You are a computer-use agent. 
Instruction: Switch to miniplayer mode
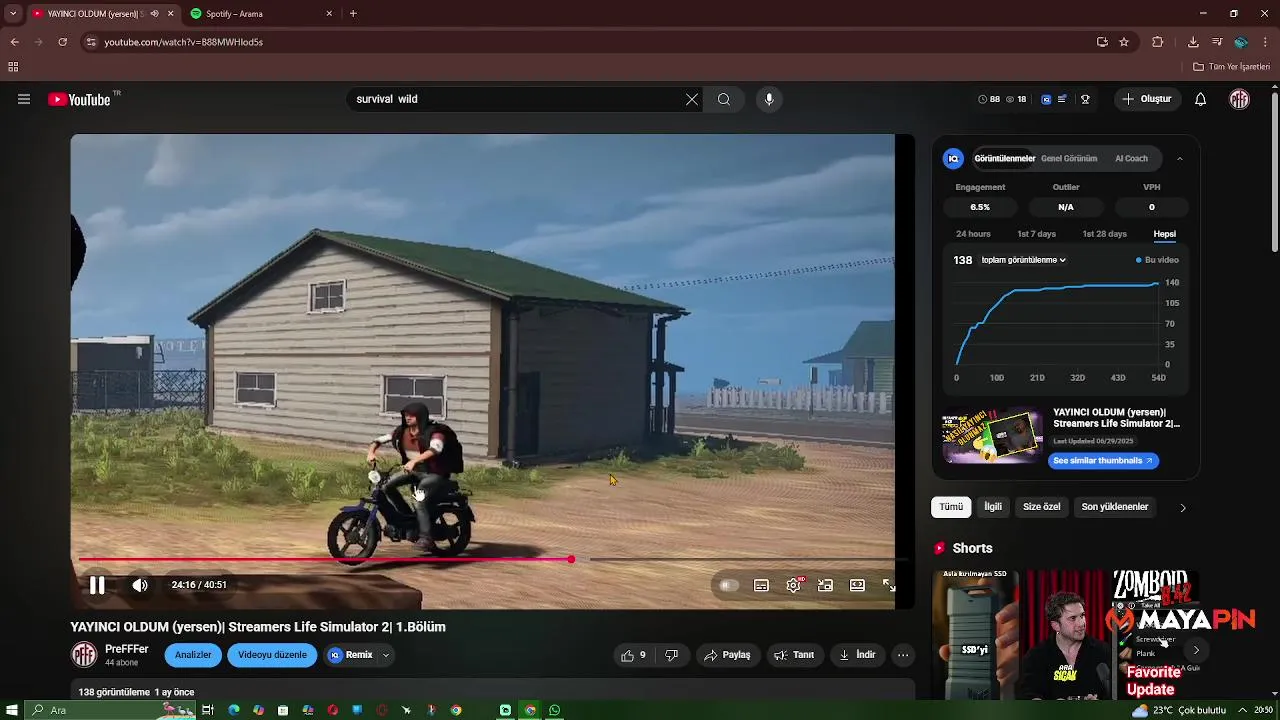tap(825, 586)
